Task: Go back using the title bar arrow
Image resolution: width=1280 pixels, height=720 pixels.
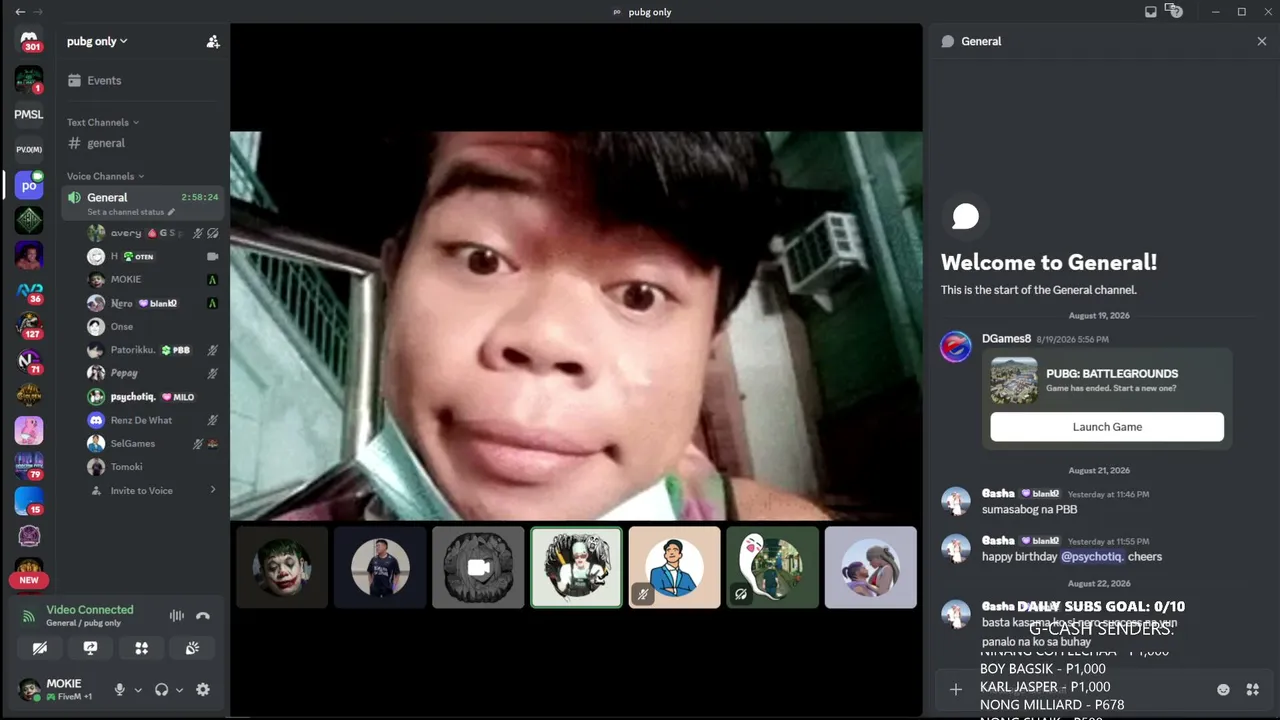Action: 20,12
